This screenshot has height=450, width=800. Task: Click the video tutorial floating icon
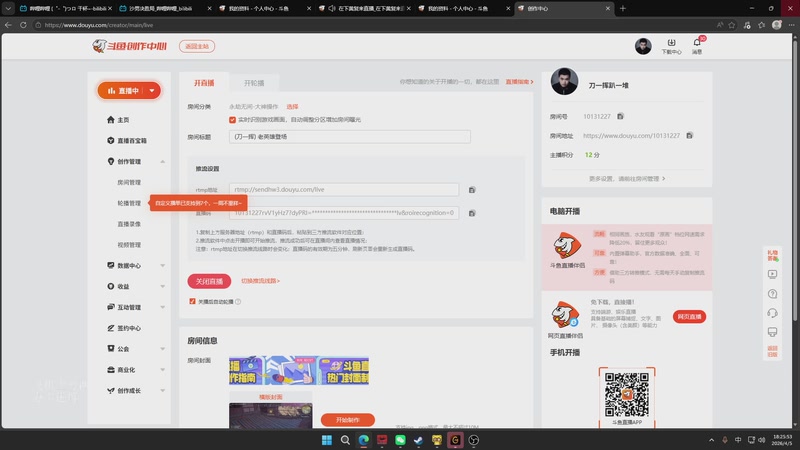tap(772, 274)
